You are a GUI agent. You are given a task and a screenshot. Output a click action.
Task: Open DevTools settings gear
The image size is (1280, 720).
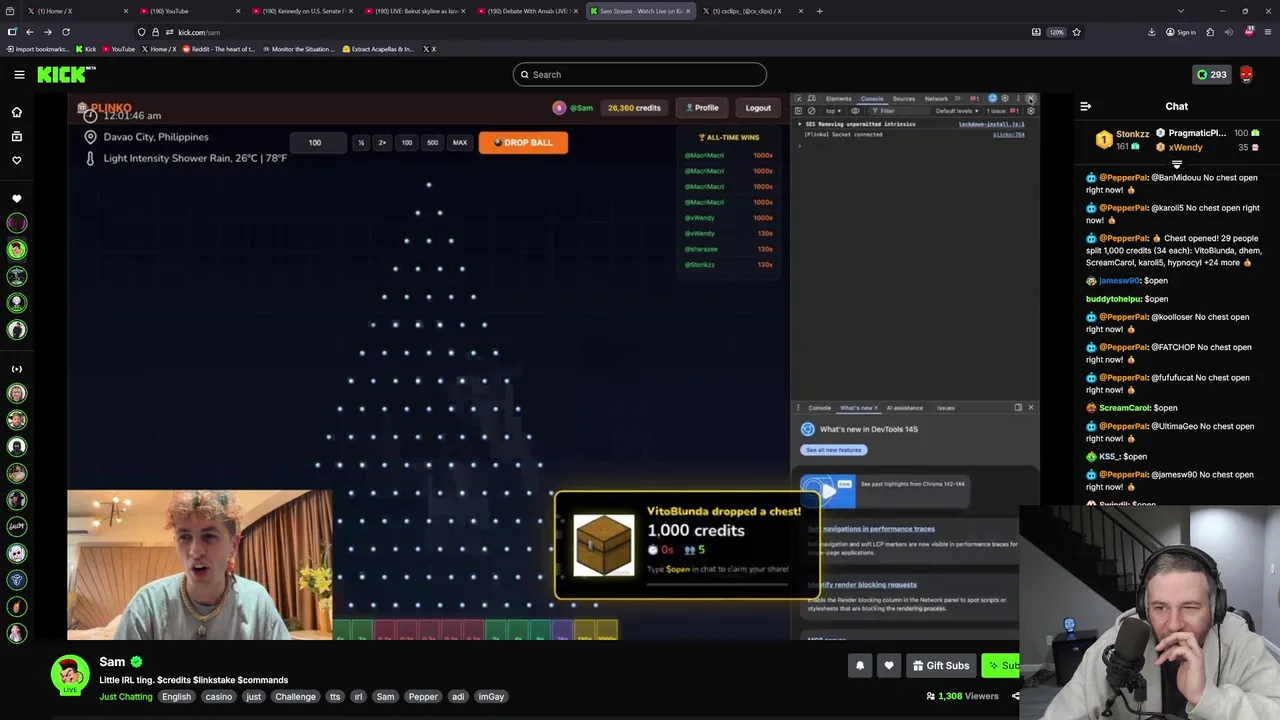coord(1005,98)
